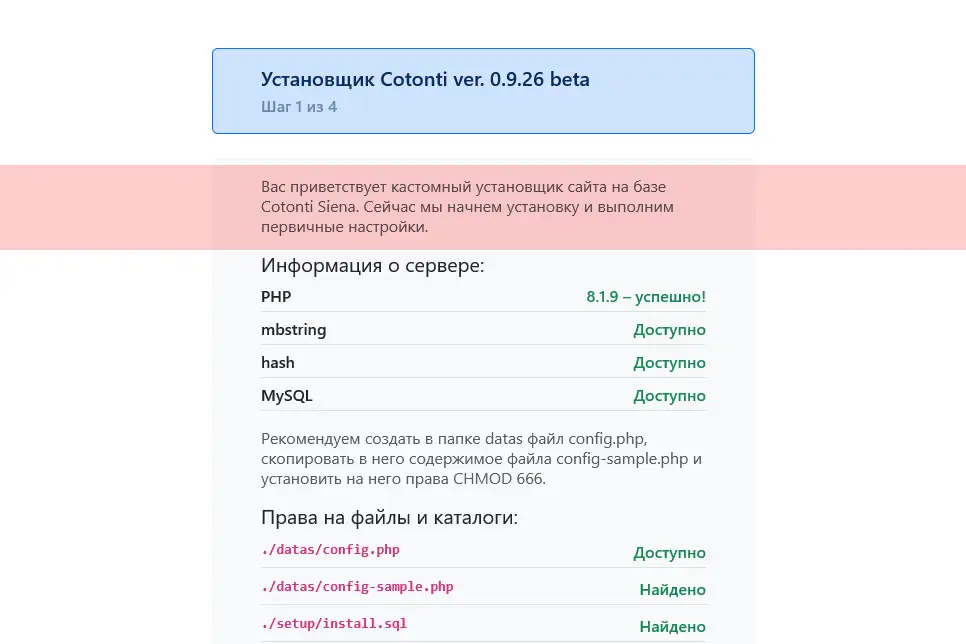966x644 pixels.
Task: Click the PHP version status "8.1.9 – успешно!"
Action: [646, 296]
